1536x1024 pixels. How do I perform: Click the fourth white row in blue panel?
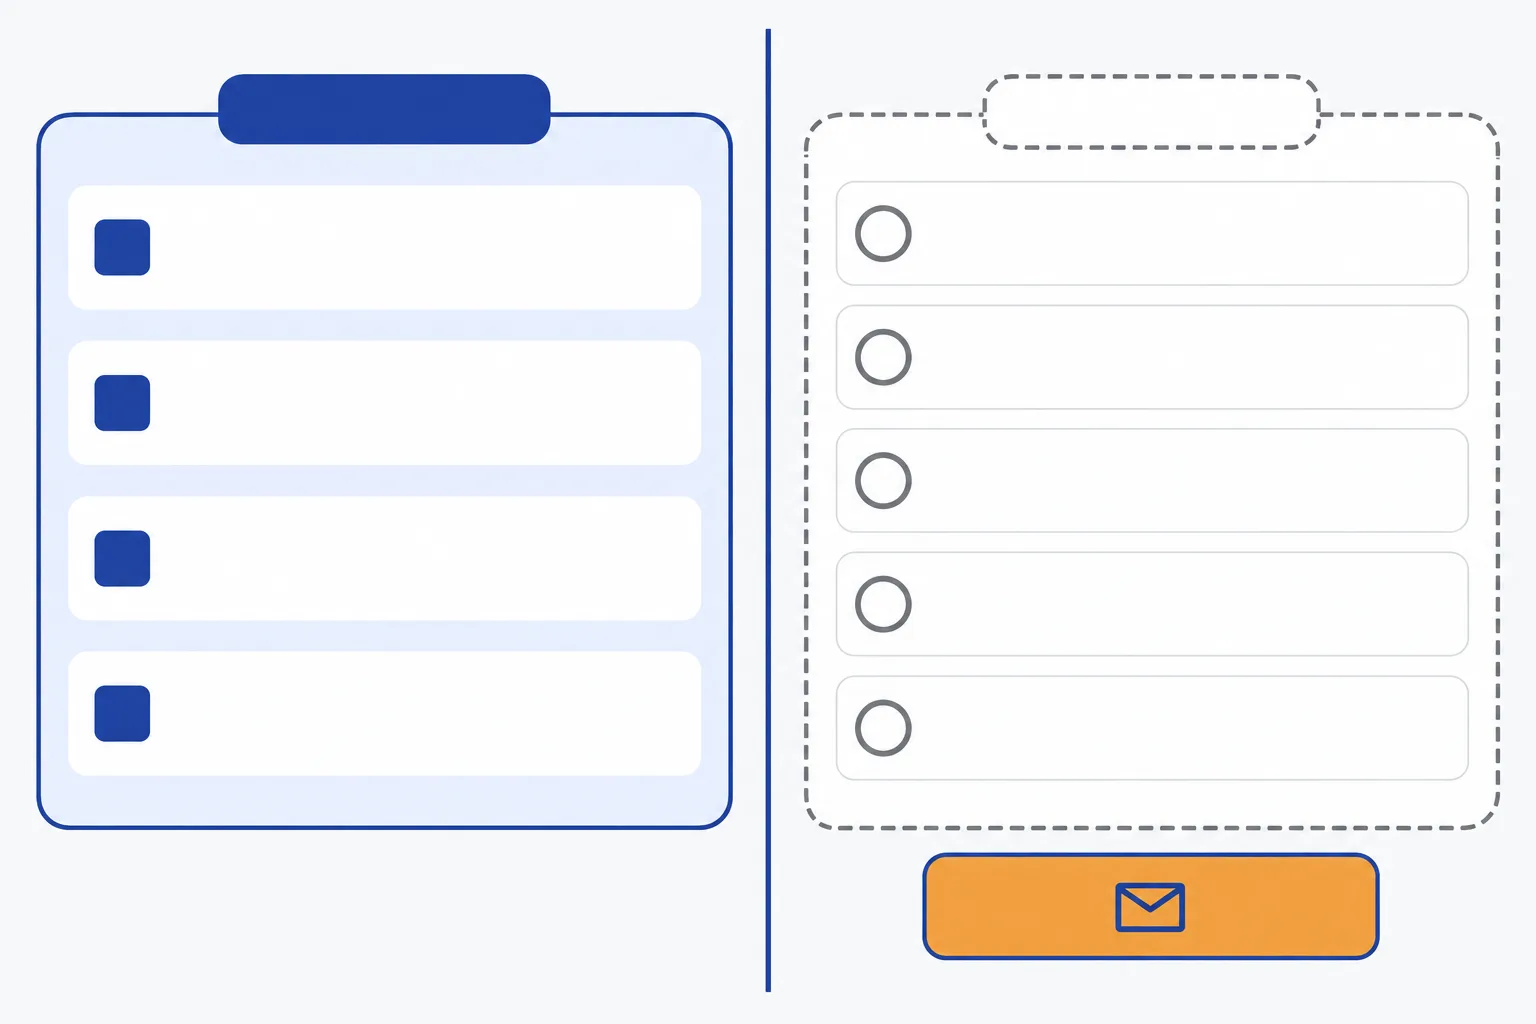pyautogui.click(x=384, y=713)
